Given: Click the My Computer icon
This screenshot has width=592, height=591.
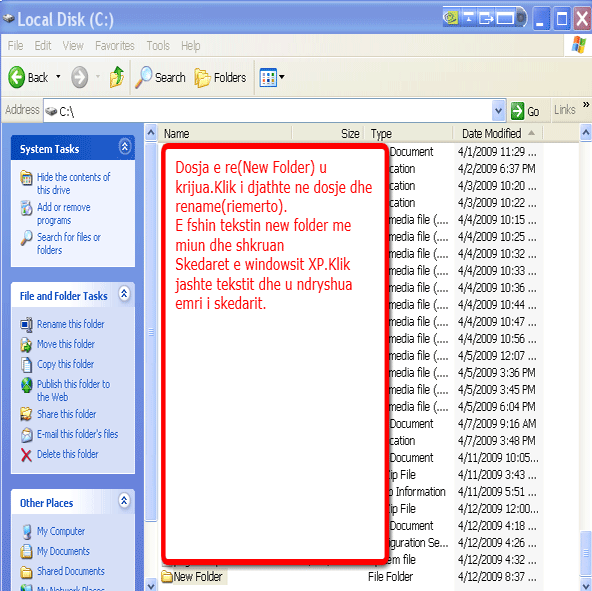Looking at the screenshot, I should pos(26,532).
